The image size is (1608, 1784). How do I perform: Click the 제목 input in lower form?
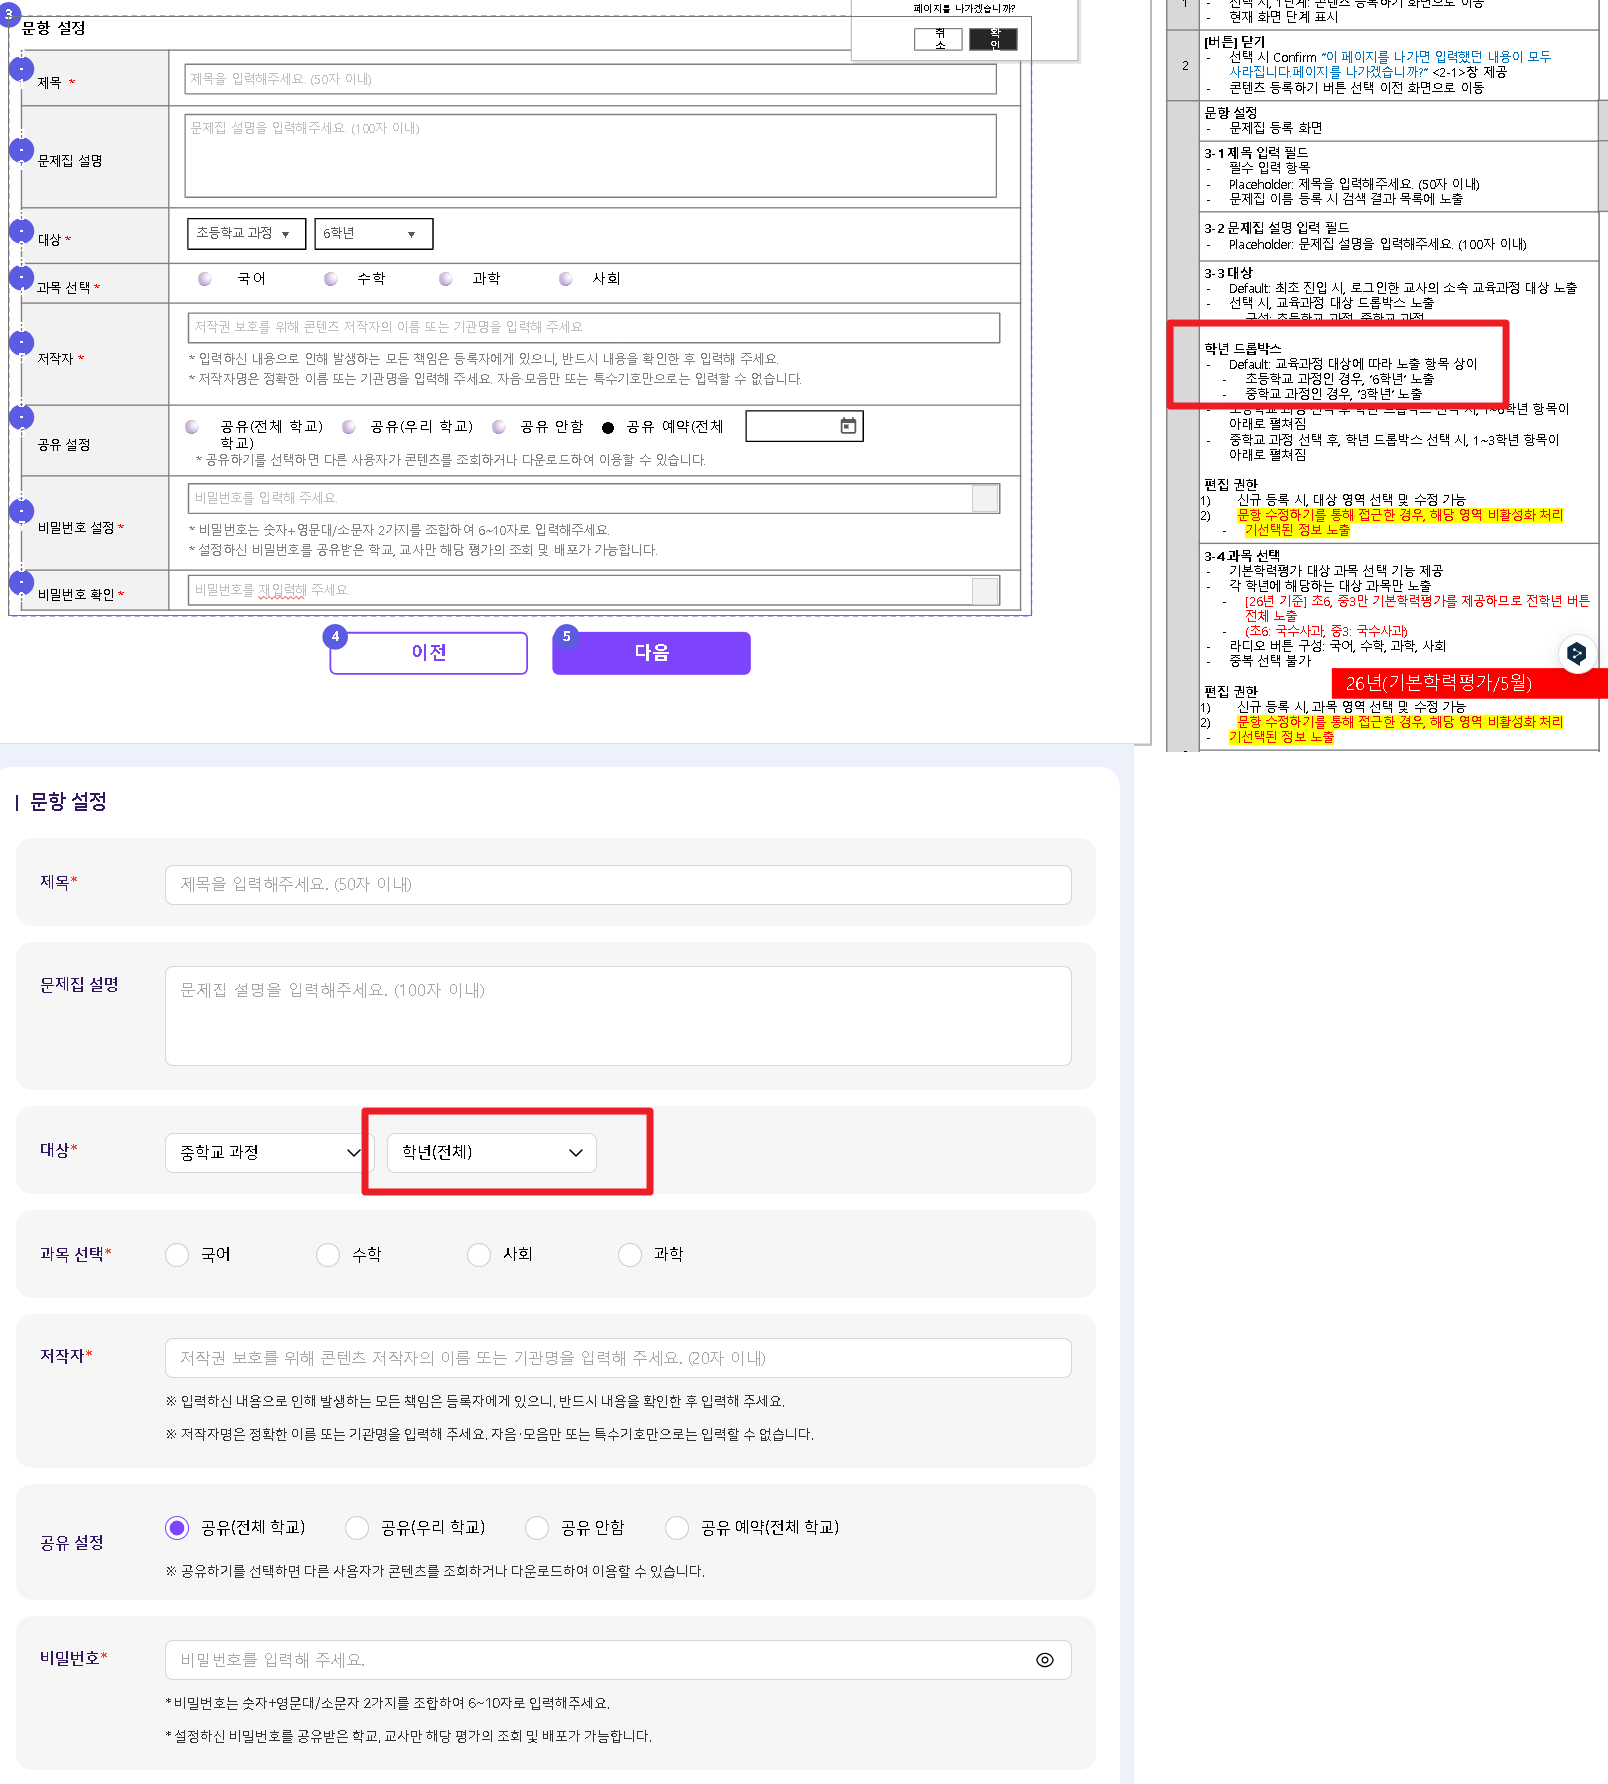[618, 885]
